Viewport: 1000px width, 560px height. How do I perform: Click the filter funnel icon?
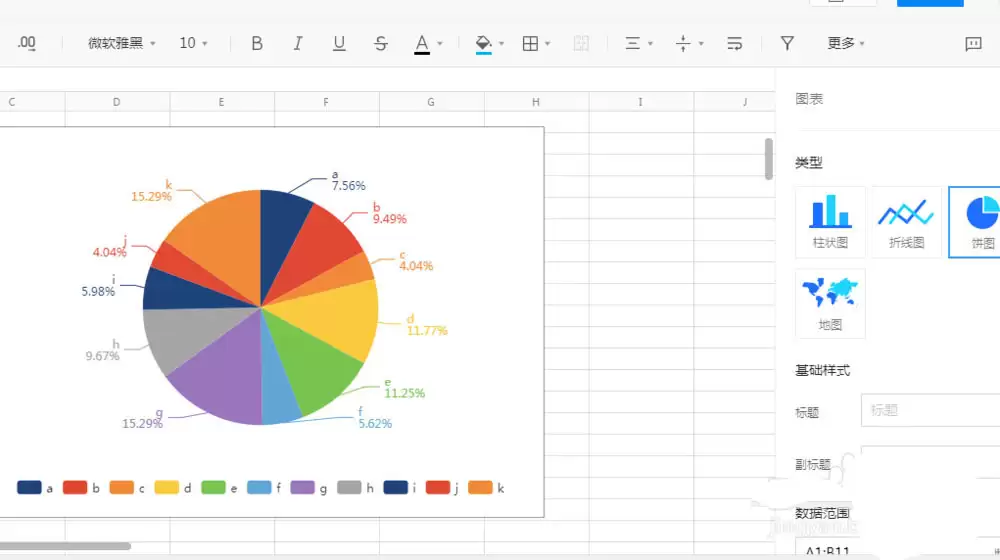click(787, 43)
